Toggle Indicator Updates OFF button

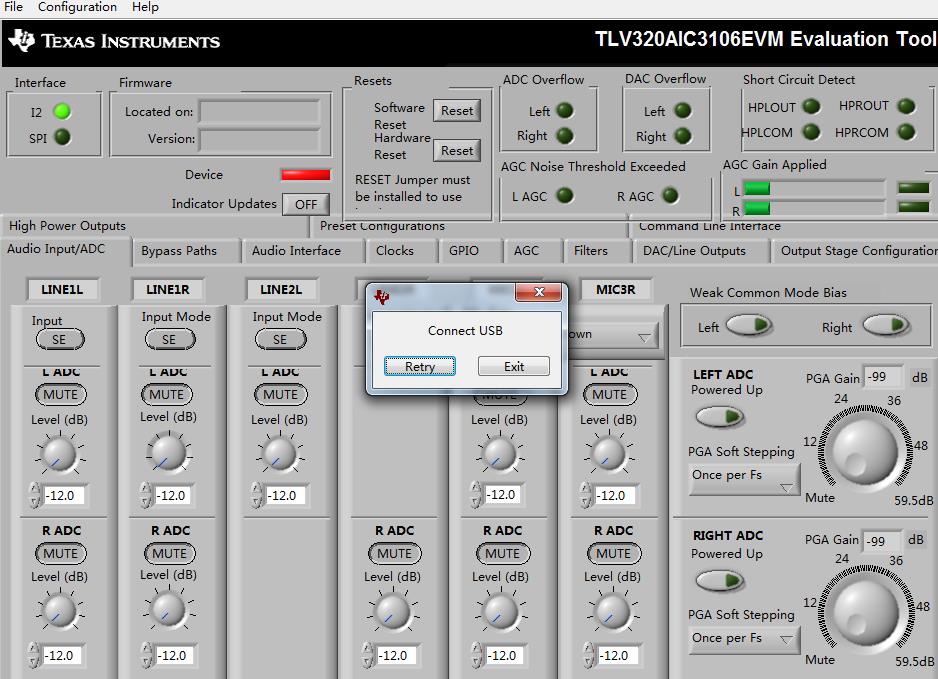click(306, 204)
